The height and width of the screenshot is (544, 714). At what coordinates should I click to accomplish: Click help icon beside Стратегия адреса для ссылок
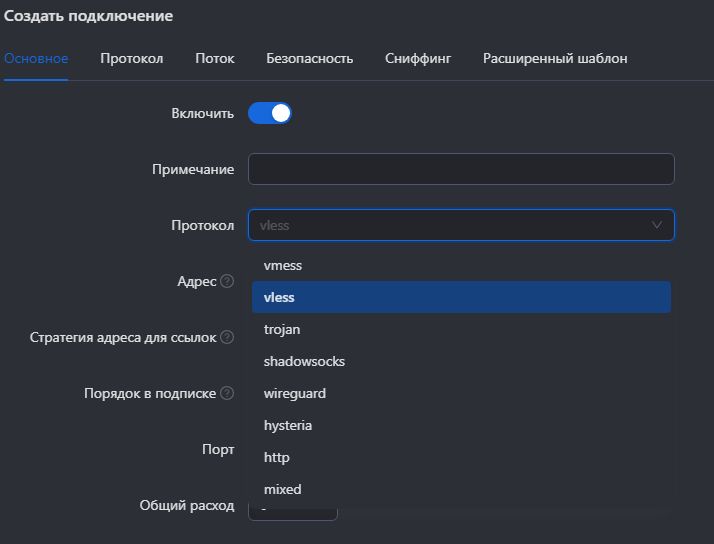coord(227,337)
